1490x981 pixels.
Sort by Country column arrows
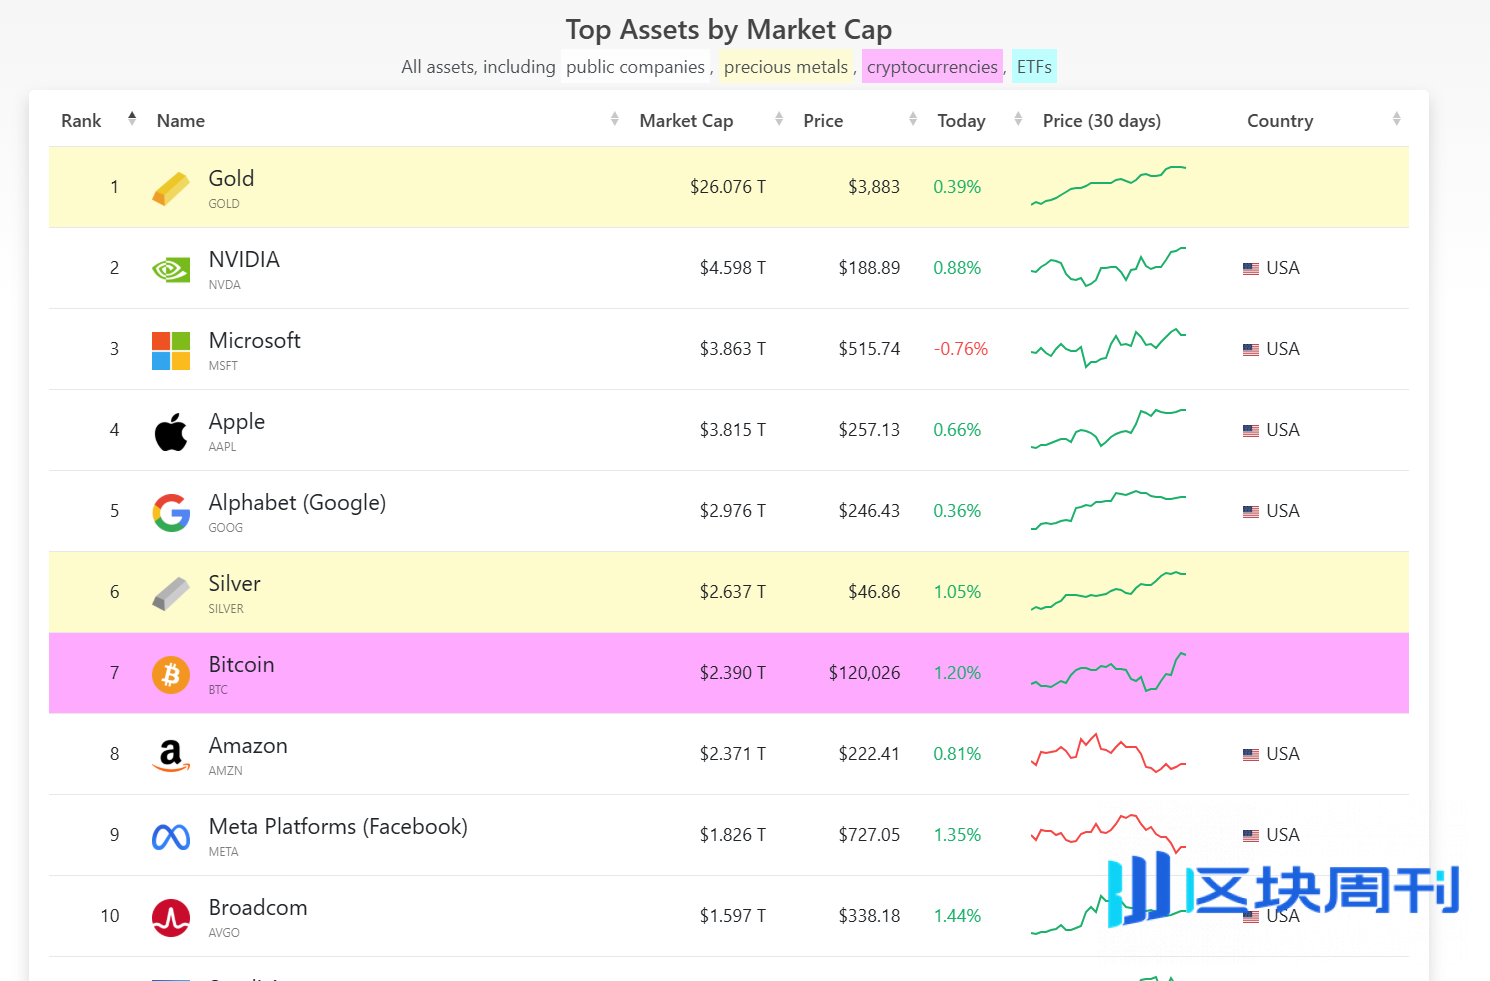coord(1396,120)
